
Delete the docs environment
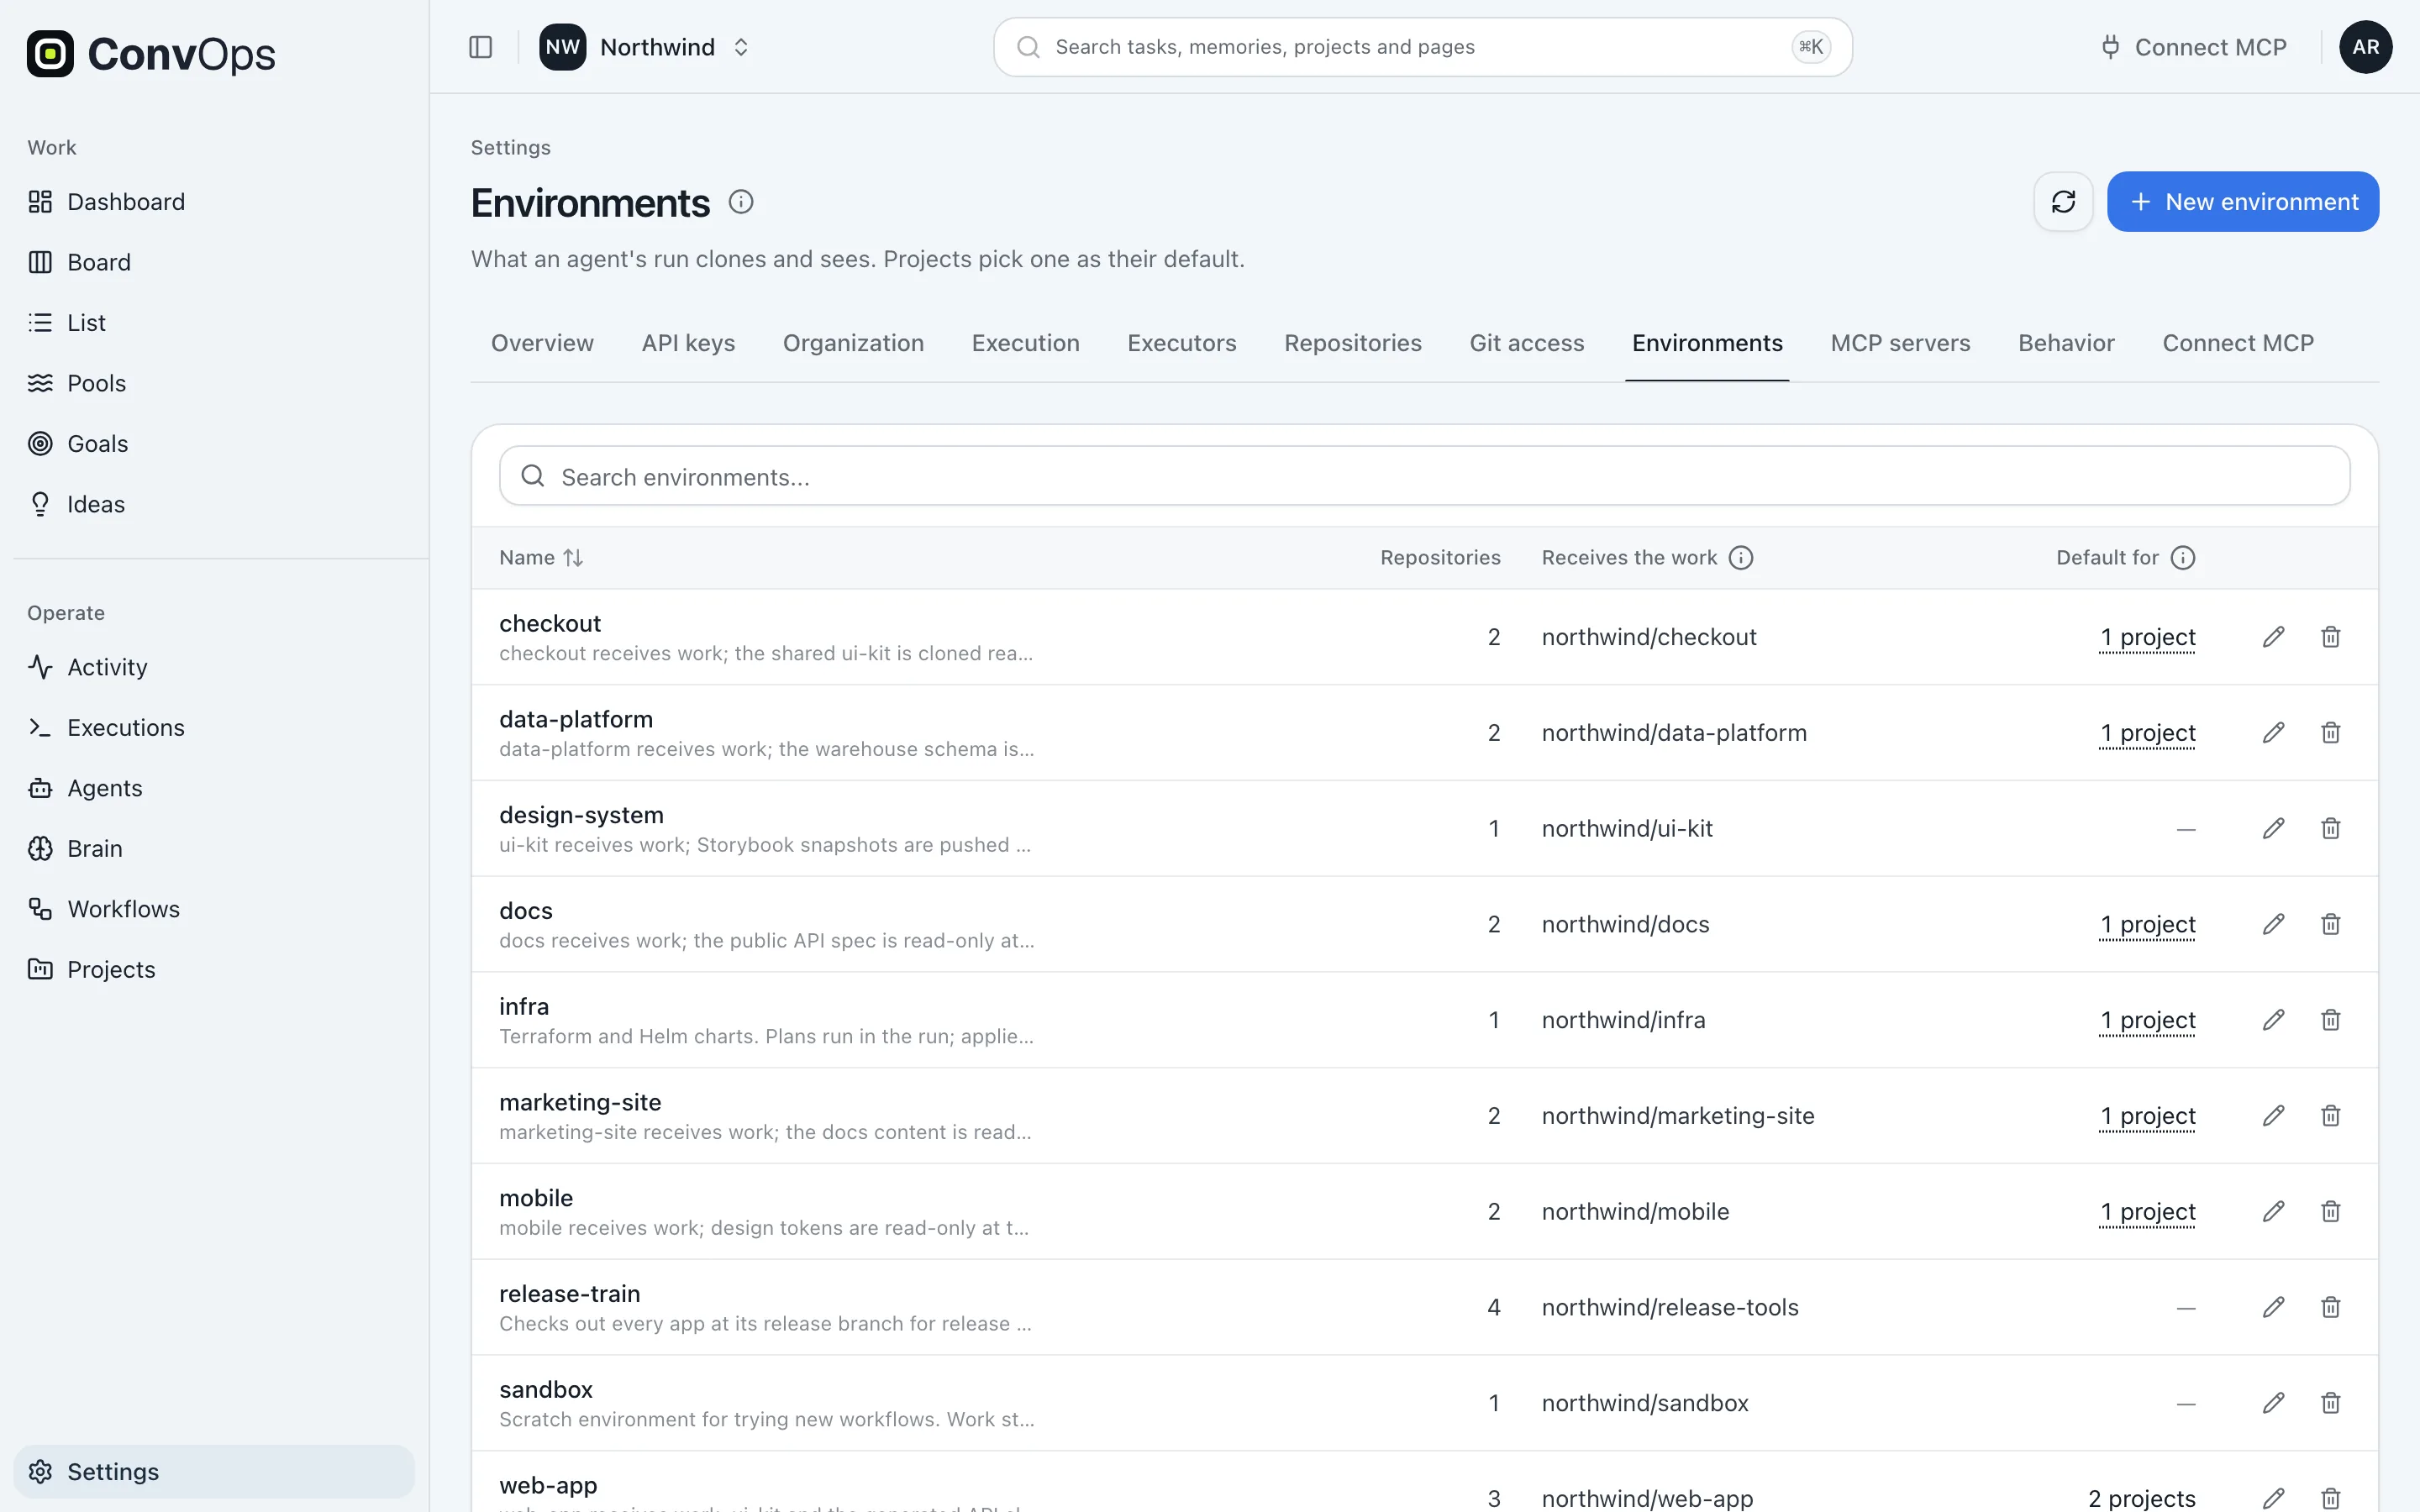tap(2330, 924)
